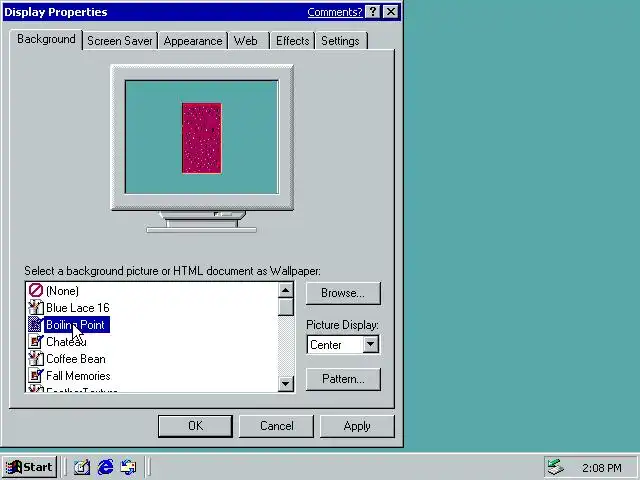
Task: Click the Comments? link in title bar
Action: [x=335, y=12]
